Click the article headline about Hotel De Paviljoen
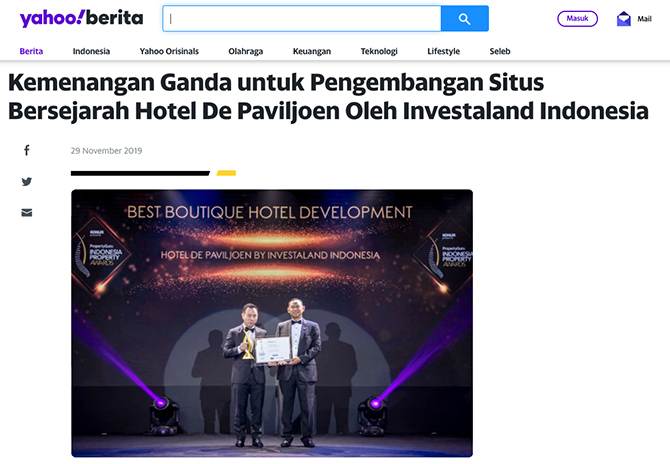670x464 pixels. pos(328,97)
